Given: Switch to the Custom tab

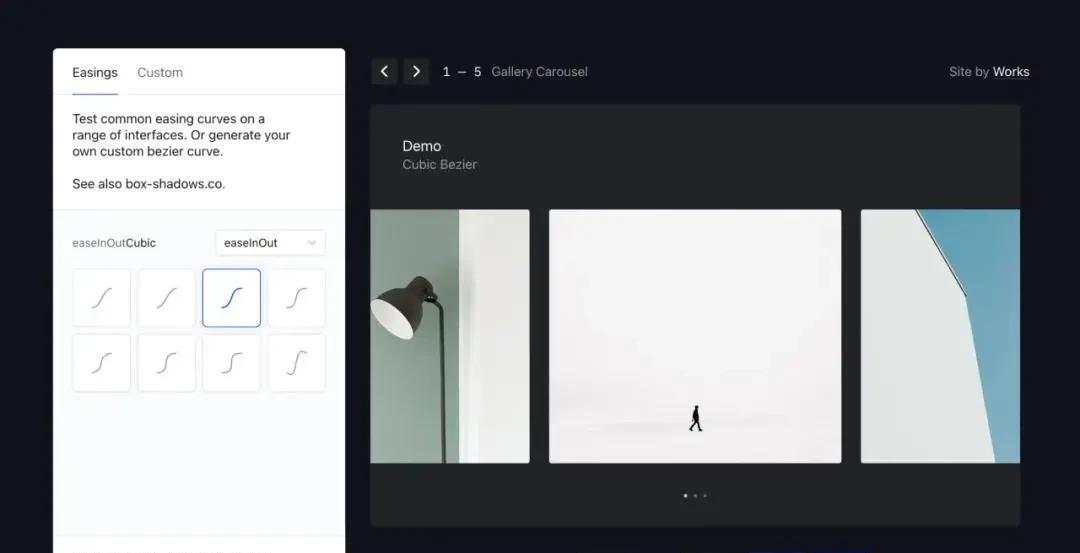Looking at the screenshot, I should coord(160,72).
